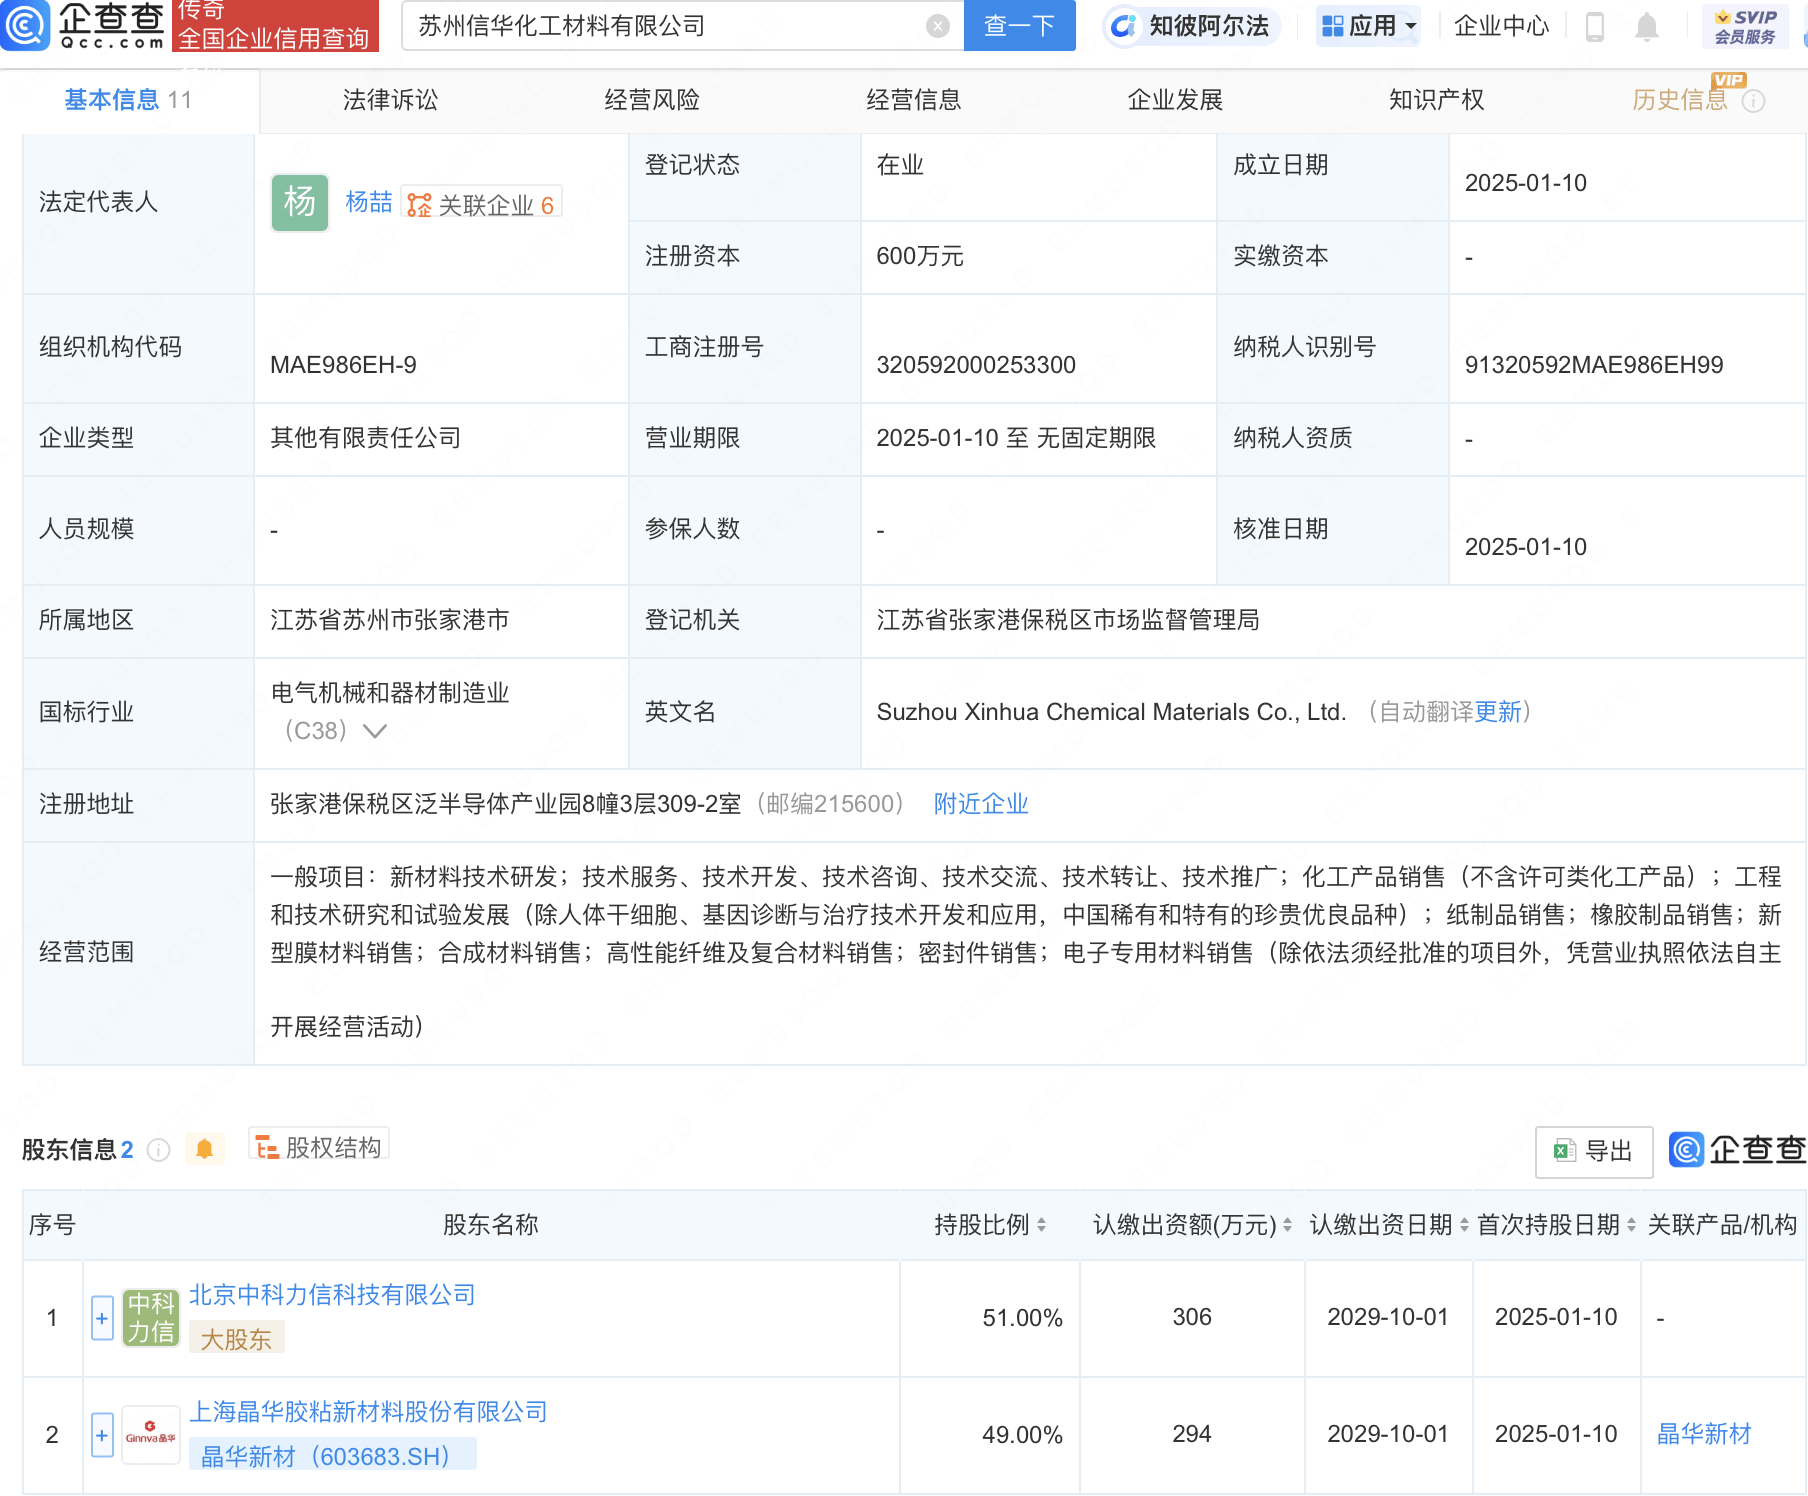
Task: Click info icon next to 历史信息
Action: (1753, 101)
